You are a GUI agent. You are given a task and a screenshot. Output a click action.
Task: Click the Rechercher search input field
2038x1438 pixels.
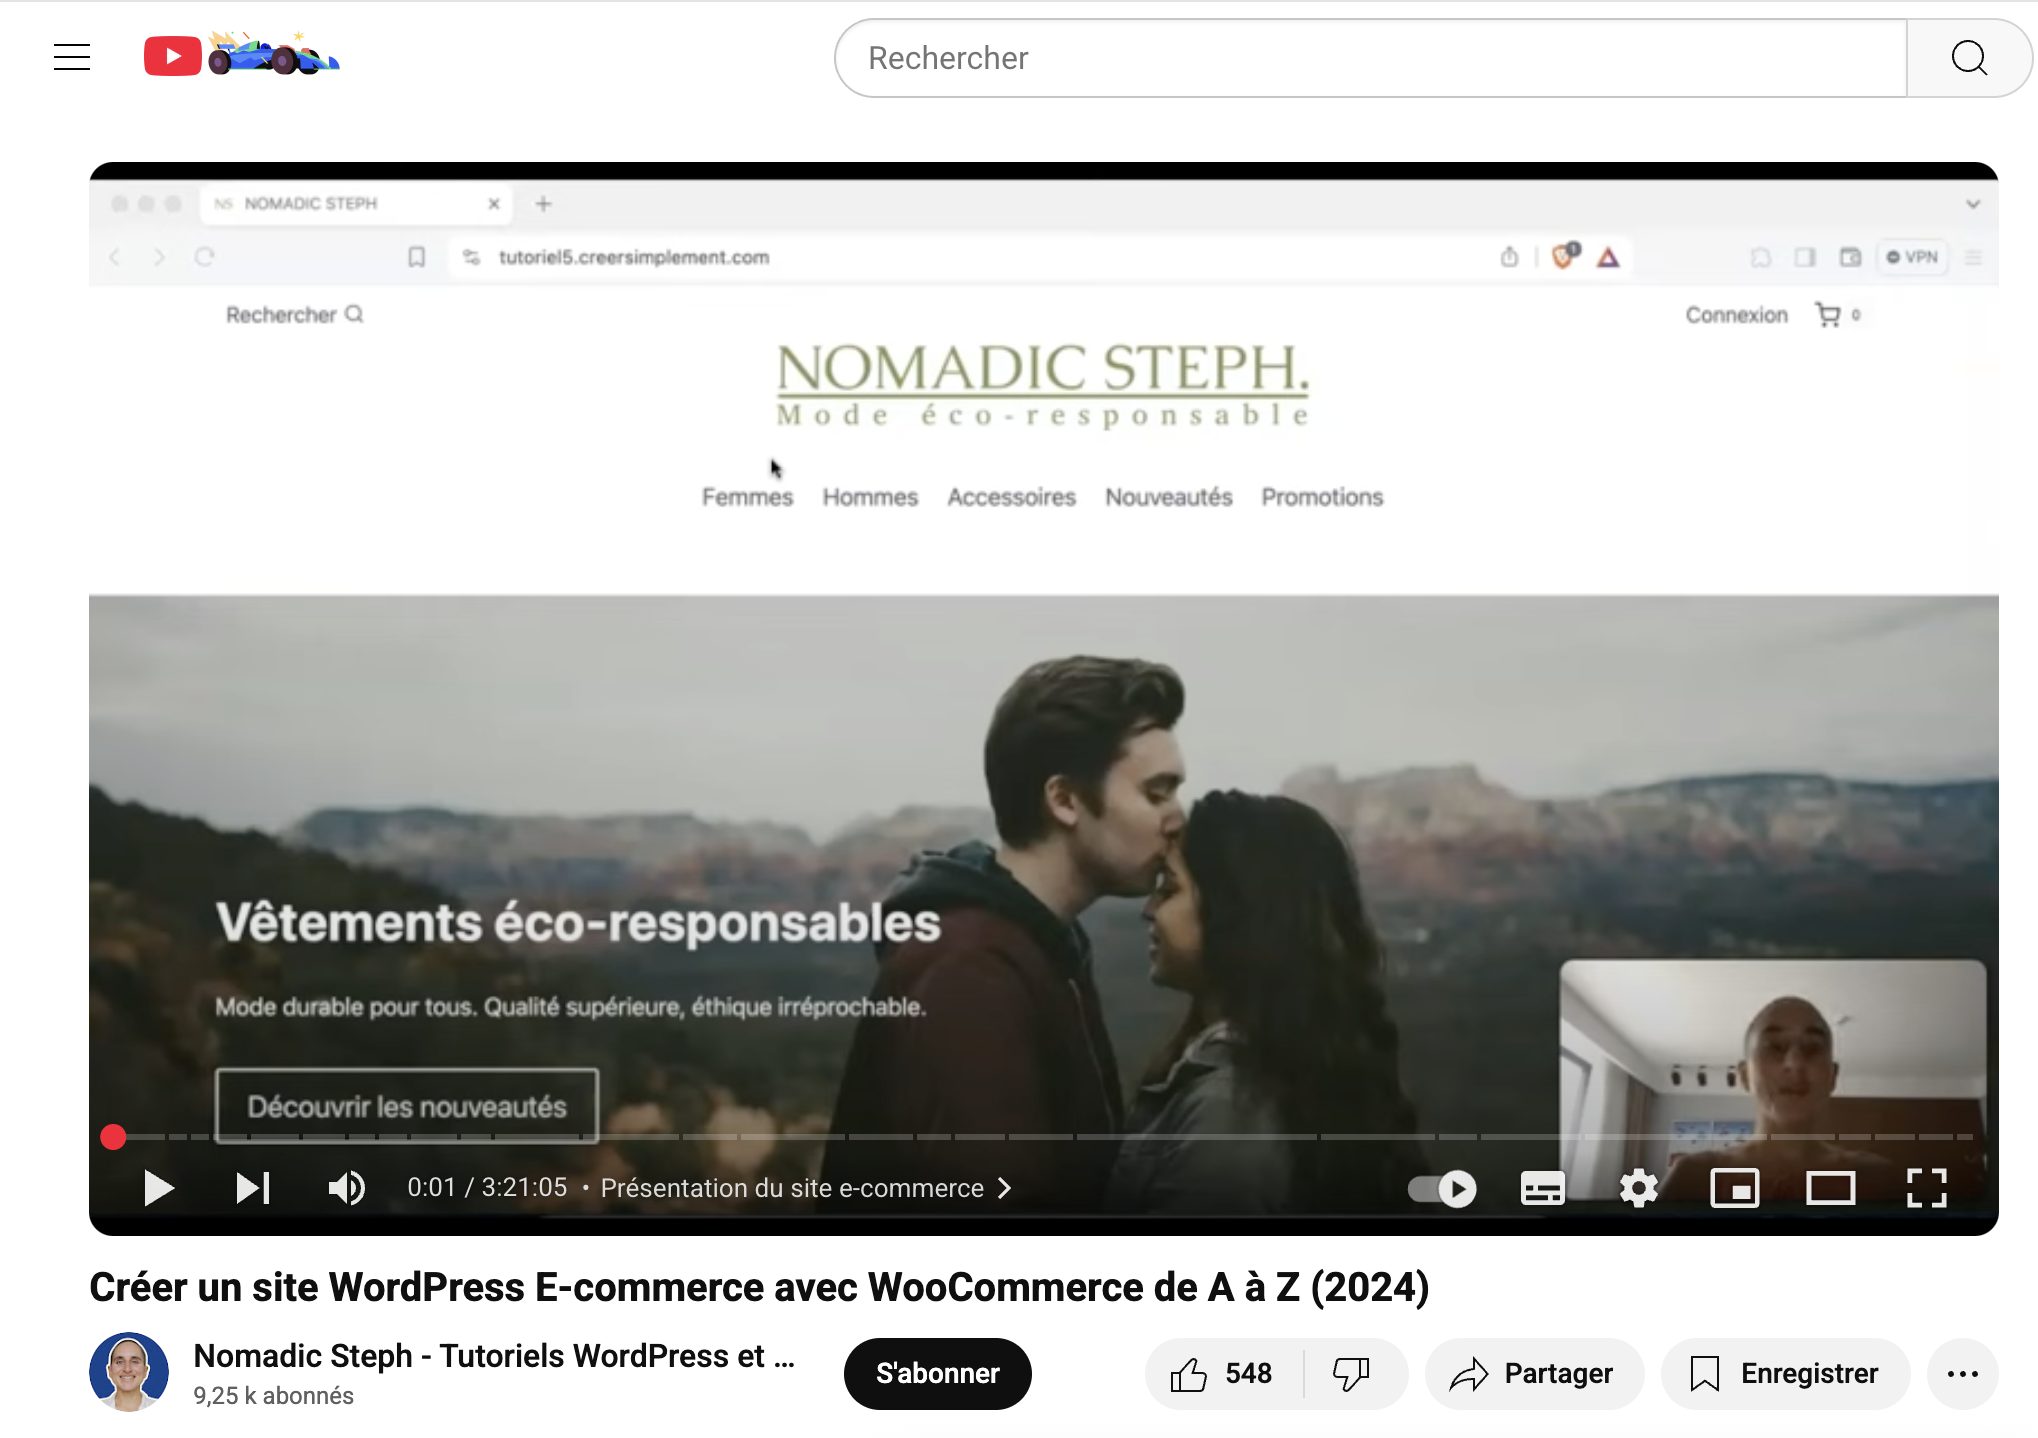coord(1370,58)
